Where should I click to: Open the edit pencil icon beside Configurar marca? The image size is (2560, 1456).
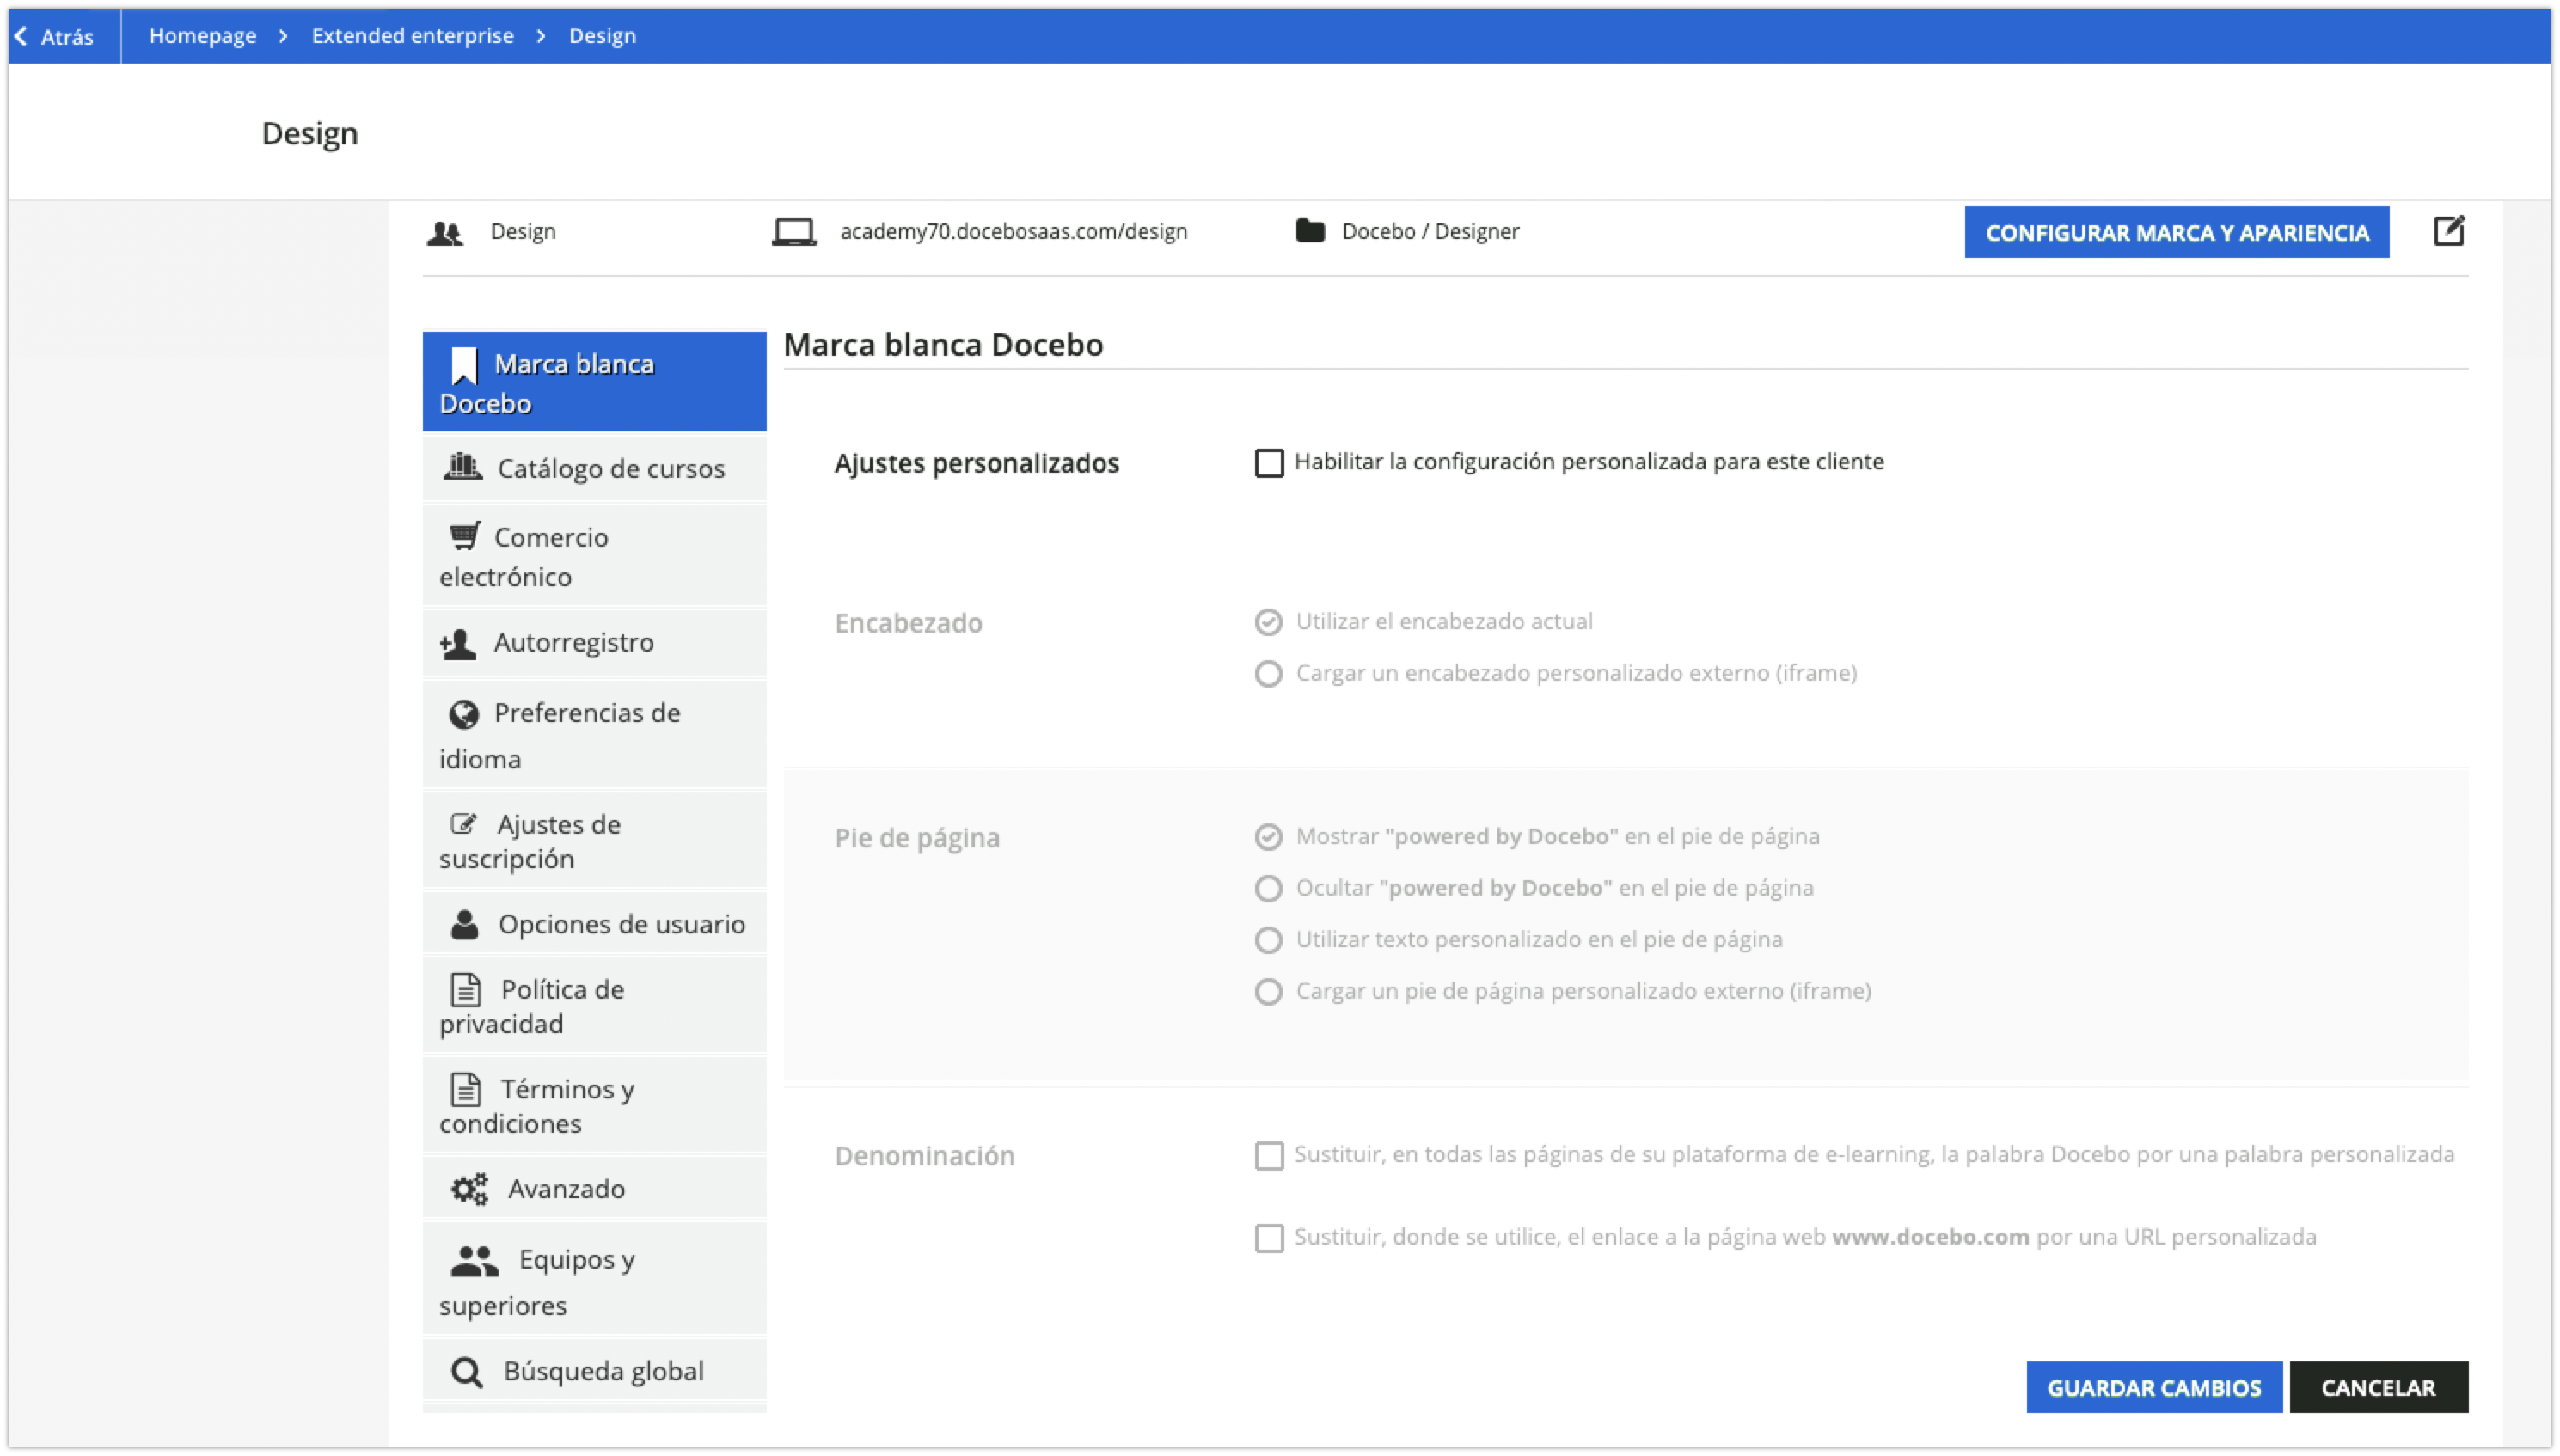point(2448,231)
